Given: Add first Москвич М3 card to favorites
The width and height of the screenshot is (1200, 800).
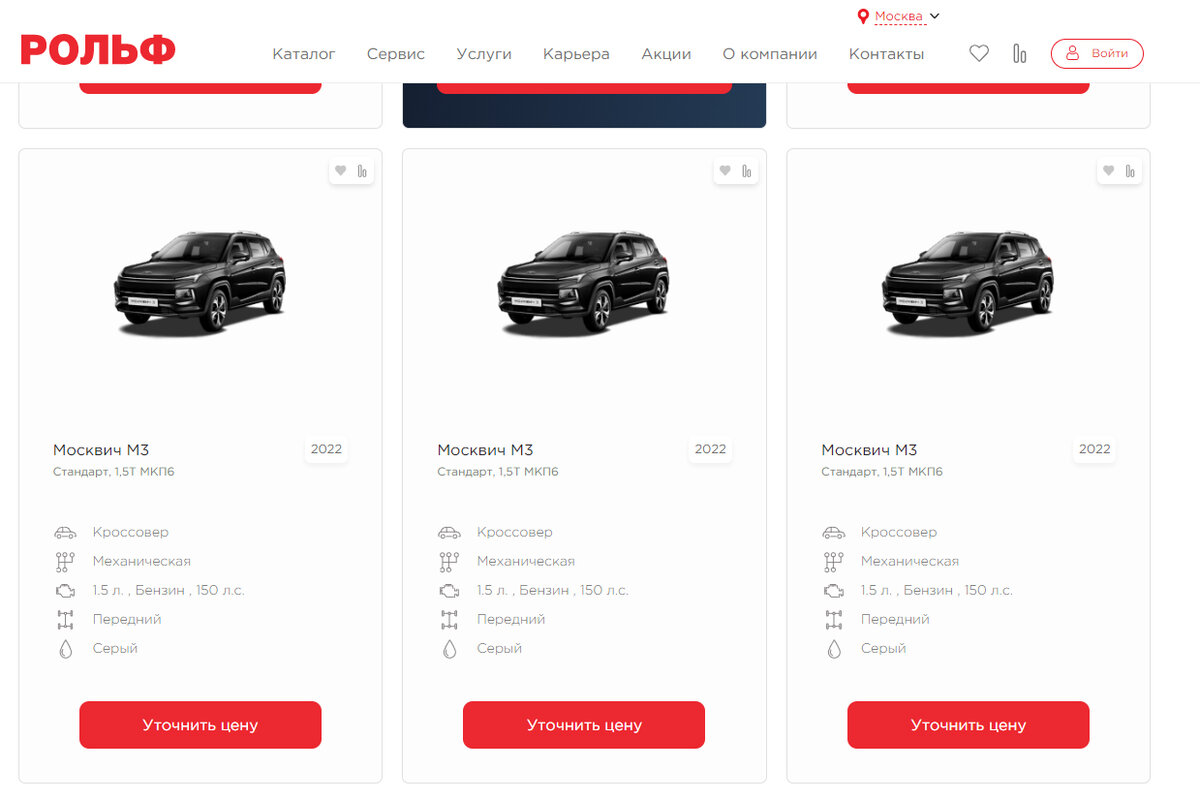Looking at the screenshot, I should click(340, 171).
